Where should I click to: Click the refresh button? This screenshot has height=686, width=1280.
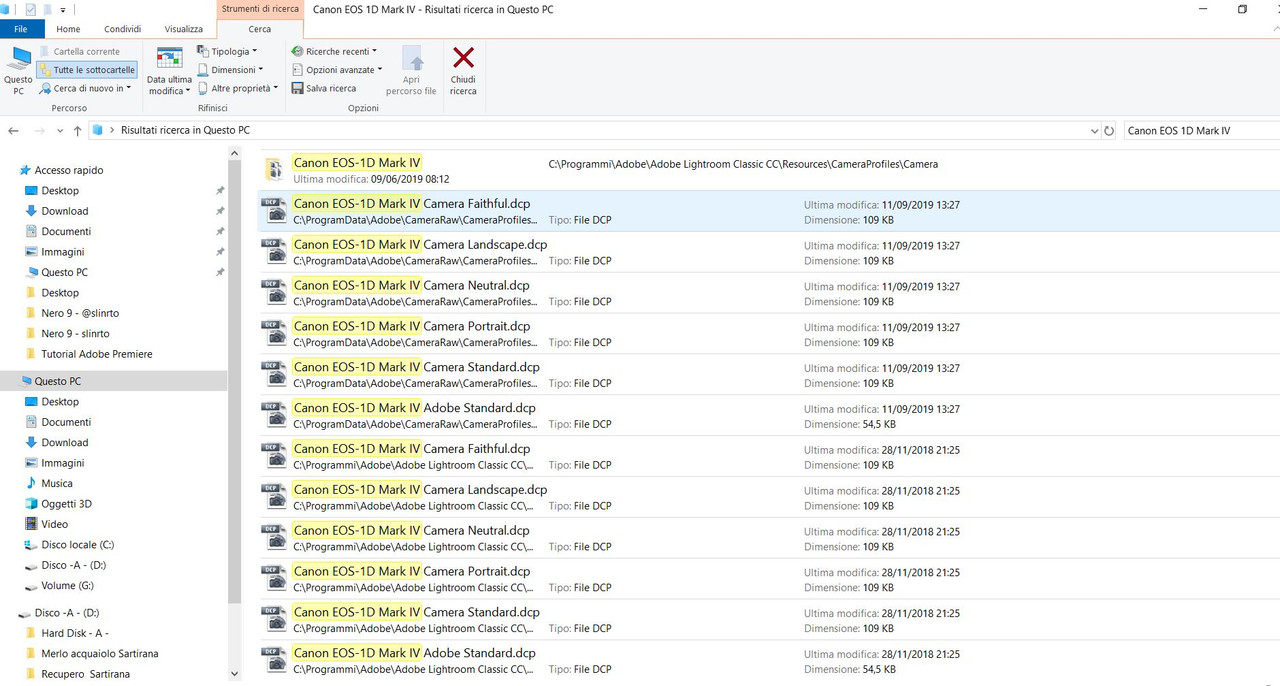point(1109,131)
